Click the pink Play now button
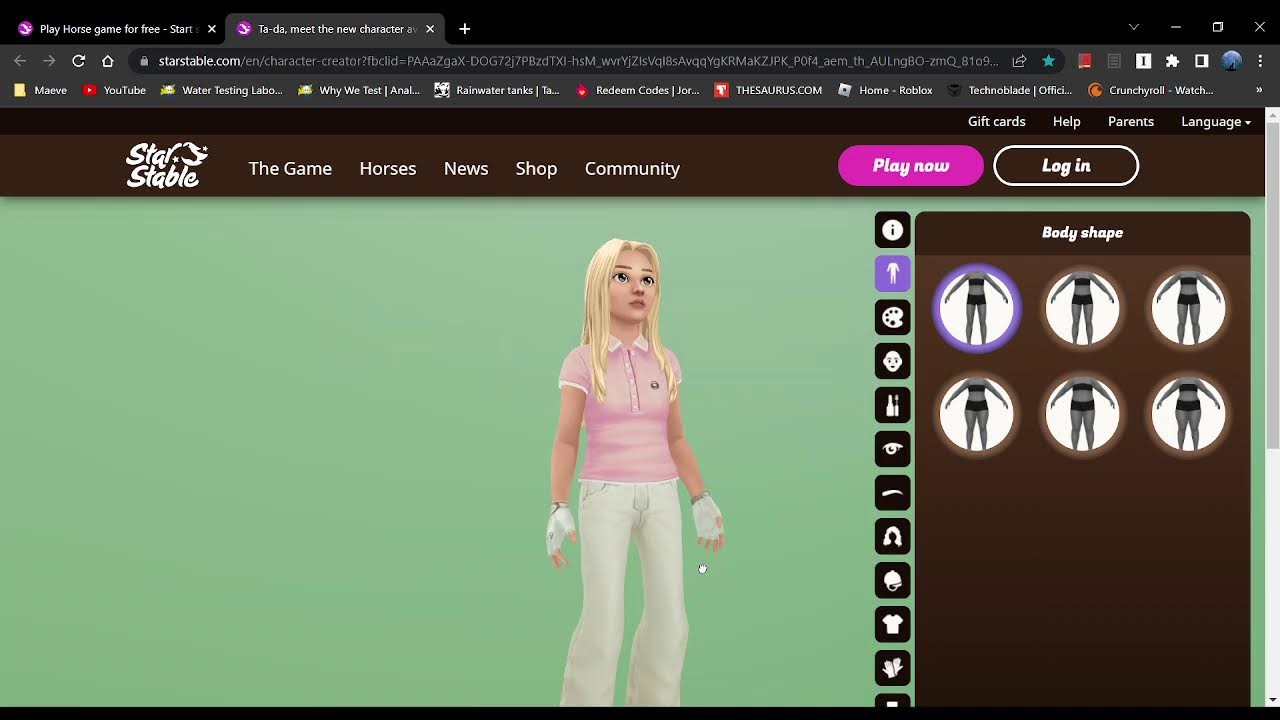The width and height of the screenshot is (1280, 720). (911, 166)
